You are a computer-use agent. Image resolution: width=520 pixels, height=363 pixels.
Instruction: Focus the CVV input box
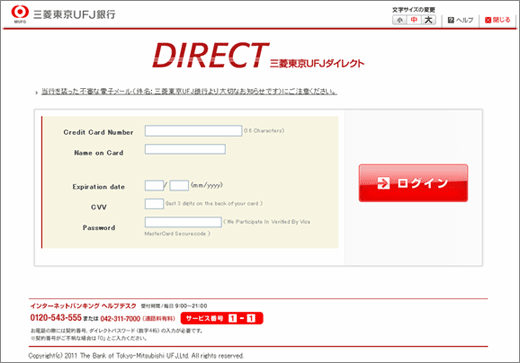pos(154,204)
